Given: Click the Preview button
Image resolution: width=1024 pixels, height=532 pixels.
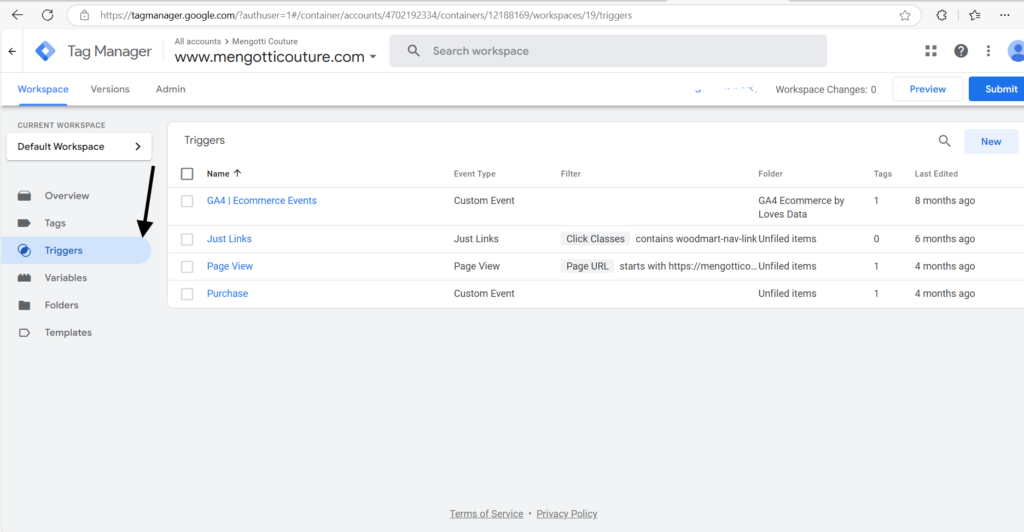Looking at the screenshot, I should click(927, 89).
